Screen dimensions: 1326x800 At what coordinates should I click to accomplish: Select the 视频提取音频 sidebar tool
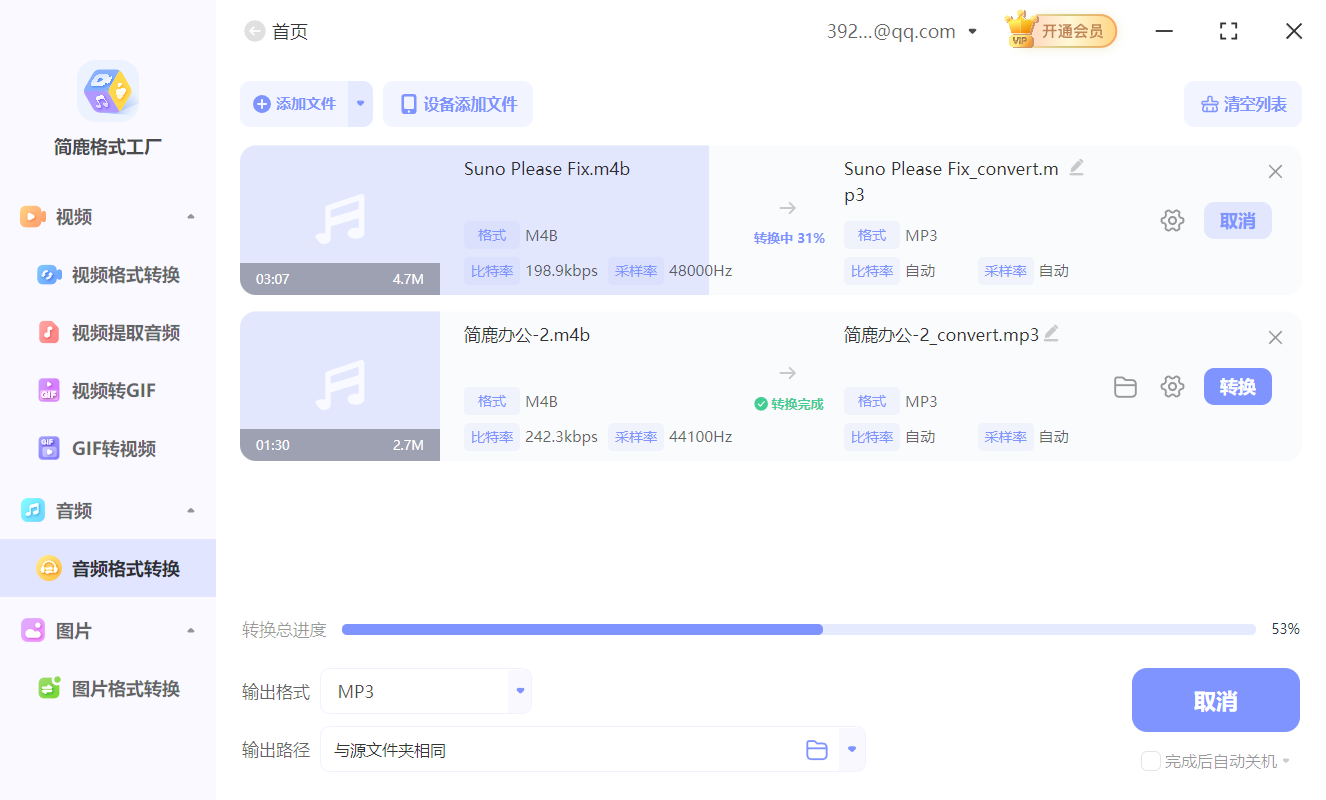point(110,332)
